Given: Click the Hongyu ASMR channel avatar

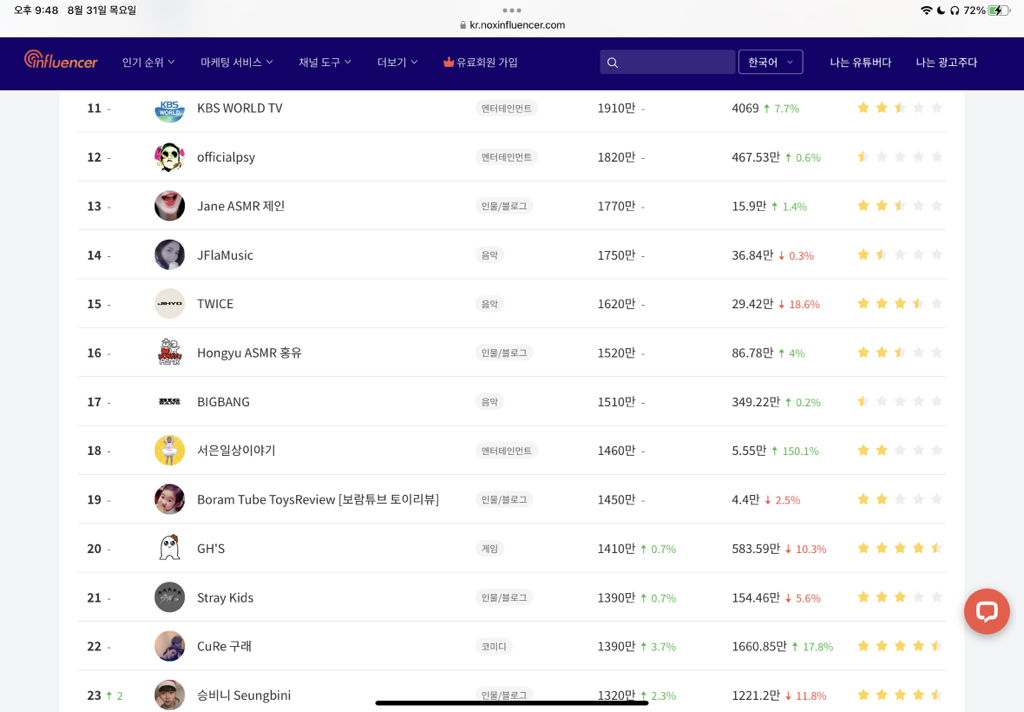Looking at the screenshot, I should (x=169, y=353).
